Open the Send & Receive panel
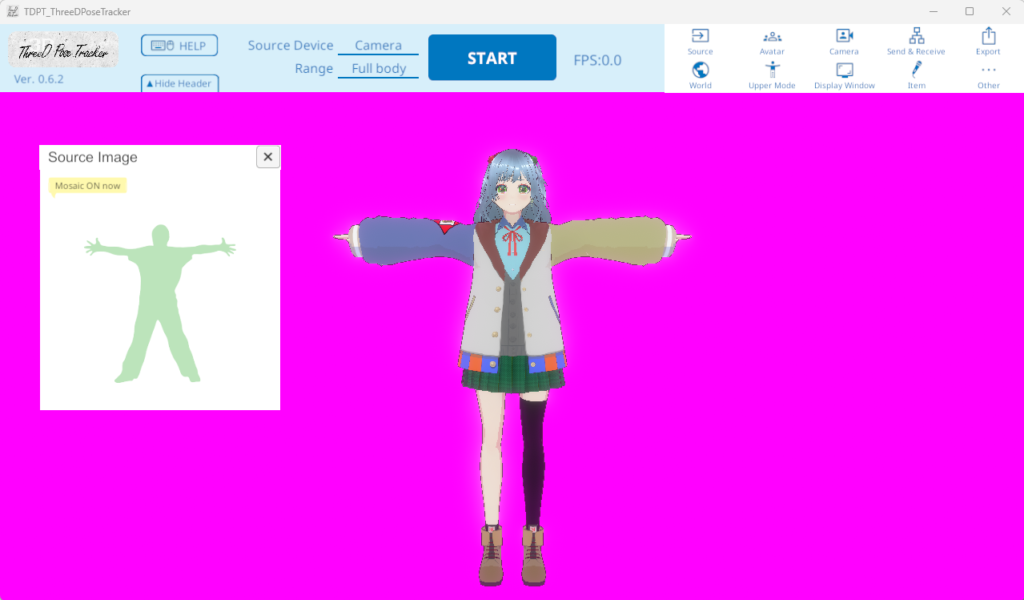The width and height of the screenshot is (1024, 600). click(x=916, y=41)
